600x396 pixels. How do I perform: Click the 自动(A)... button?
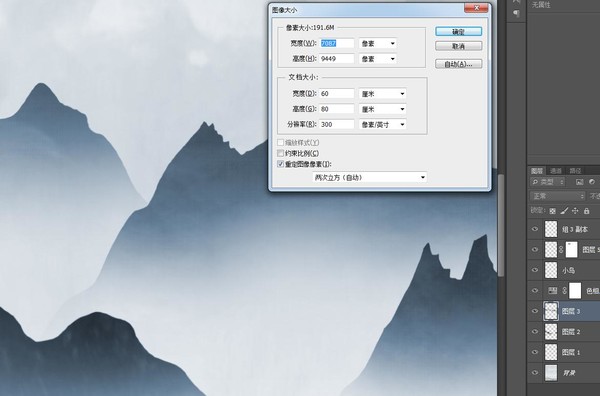click(458, 64)
